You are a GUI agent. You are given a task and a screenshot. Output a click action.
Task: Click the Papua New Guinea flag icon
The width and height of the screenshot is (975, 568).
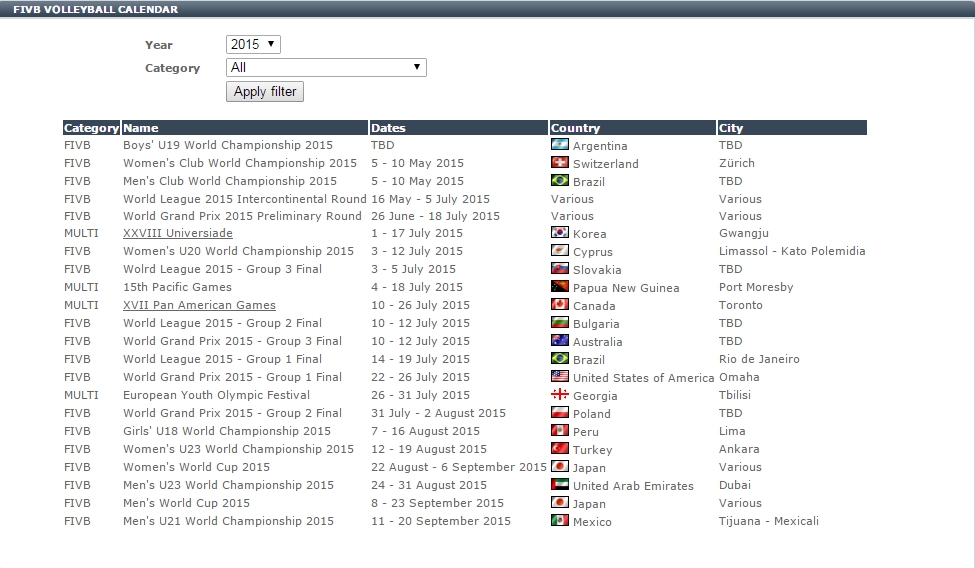pyautogui.click(x=560, y=287)
